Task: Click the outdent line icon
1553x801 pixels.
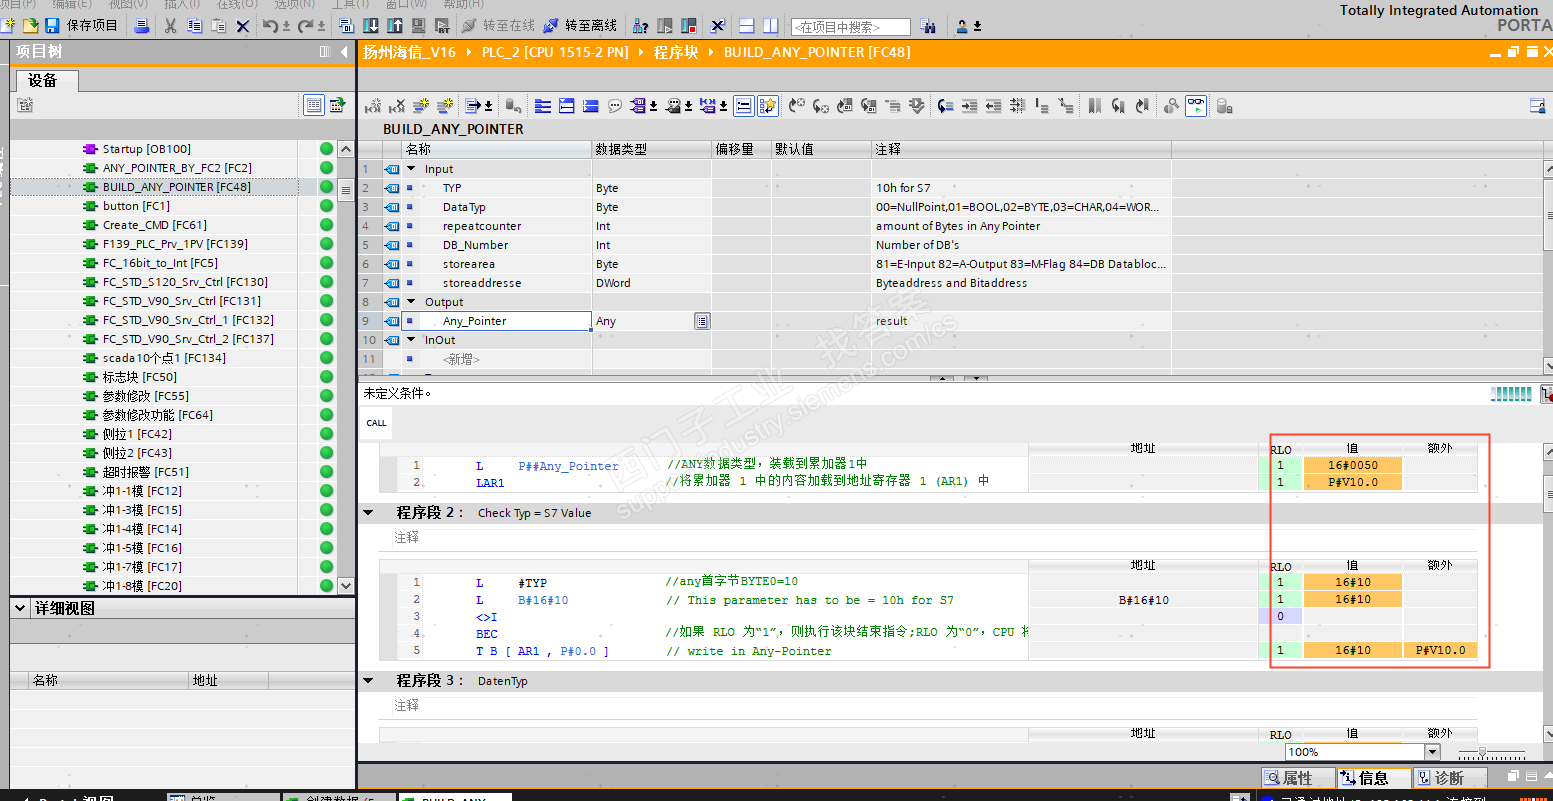Action: point(993,105)
